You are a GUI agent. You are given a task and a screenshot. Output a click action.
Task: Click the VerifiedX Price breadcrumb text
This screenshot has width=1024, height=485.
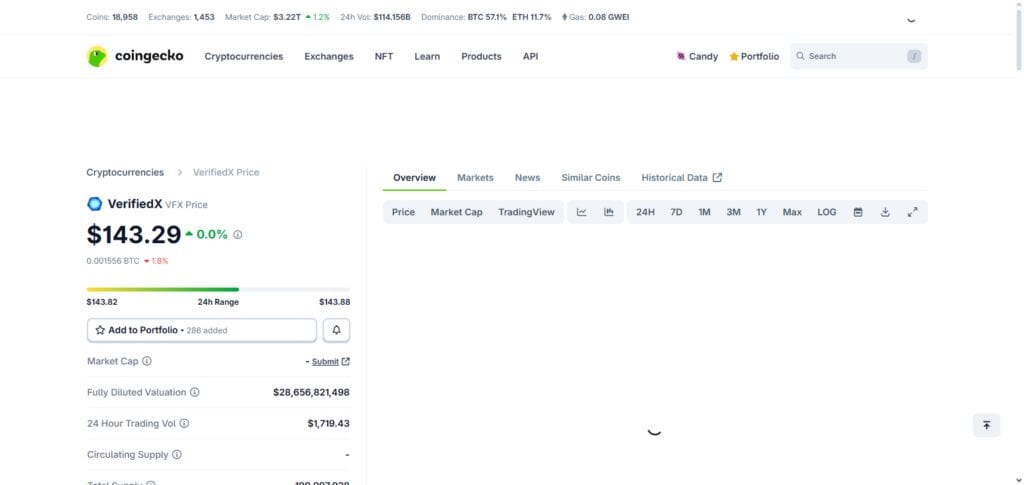pos(226,172)
